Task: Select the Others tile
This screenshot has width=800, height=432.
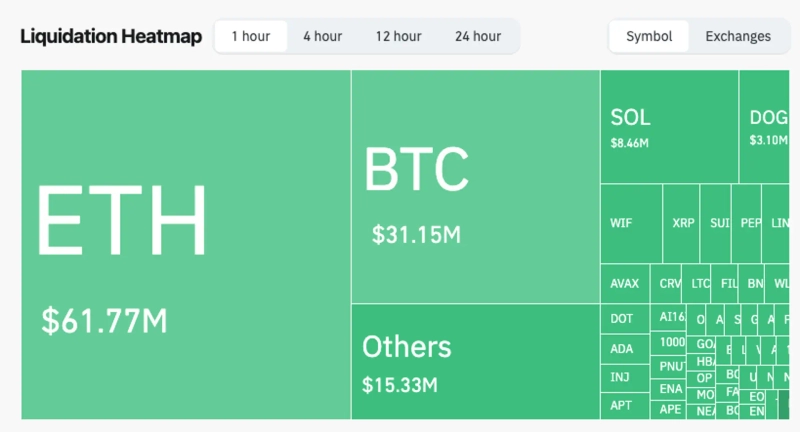Action: point(475,362)
